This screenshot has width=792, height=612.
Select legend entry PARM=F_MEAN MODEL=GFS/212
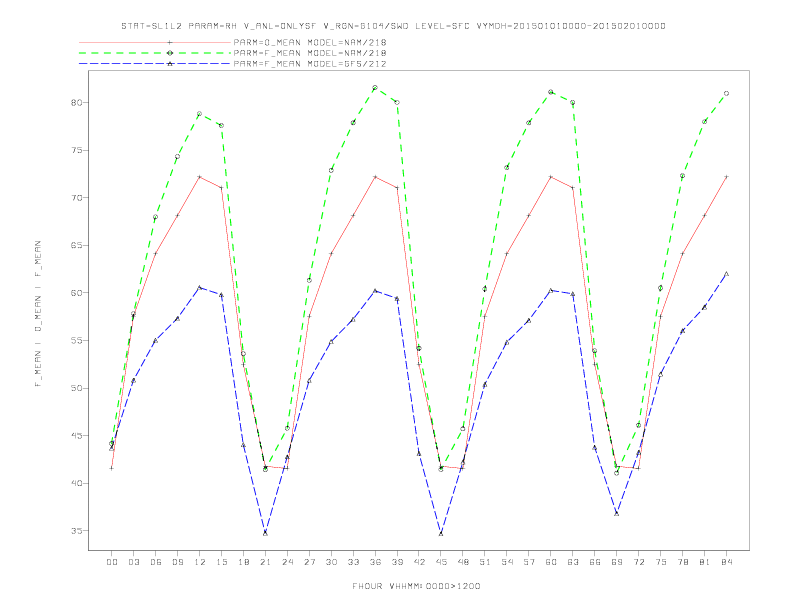click(x=310, y=64)
